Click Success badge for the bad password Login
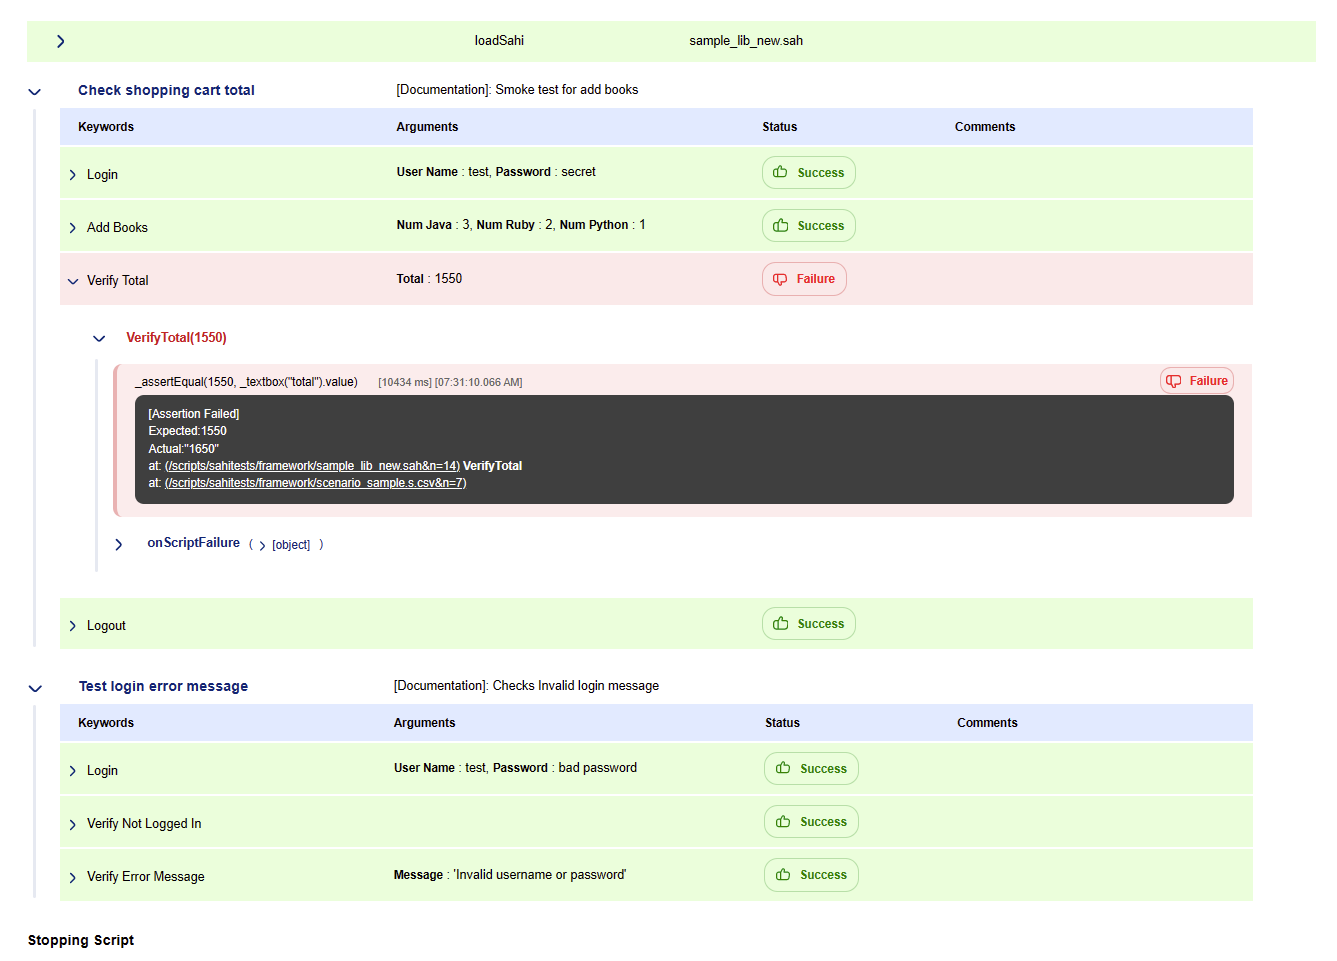Viewport: 1337px width, 961px height. point(811,769)
